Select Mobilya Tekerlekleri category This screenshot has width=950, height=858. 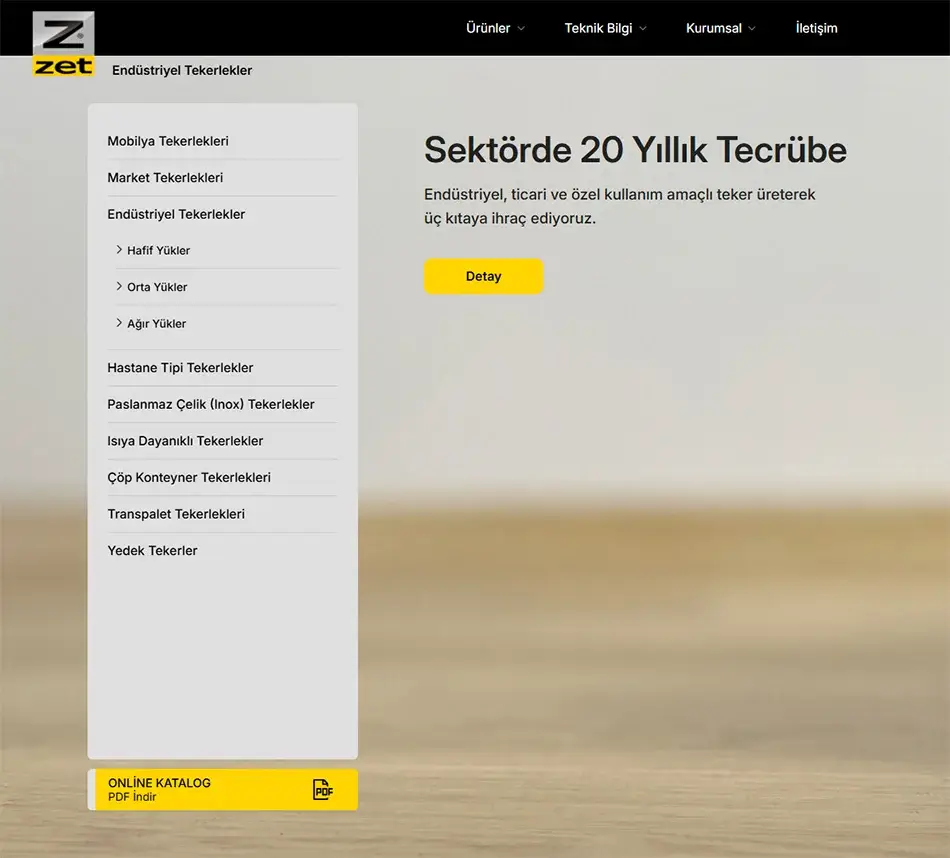point(168,141)
